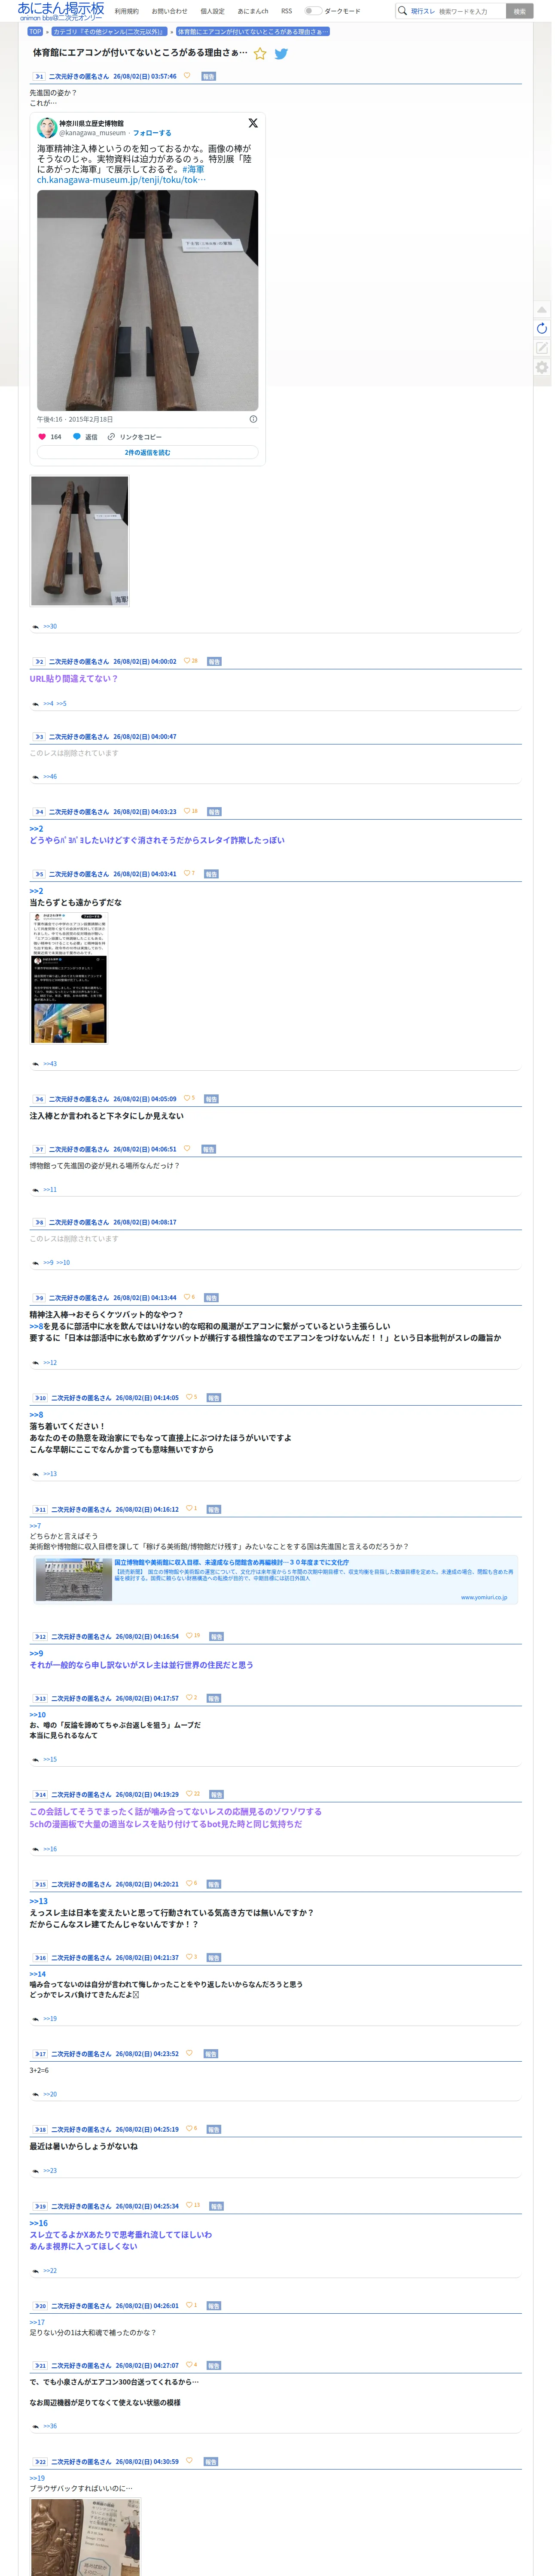Like post 12 with its heart icon

click(189, 1636)
